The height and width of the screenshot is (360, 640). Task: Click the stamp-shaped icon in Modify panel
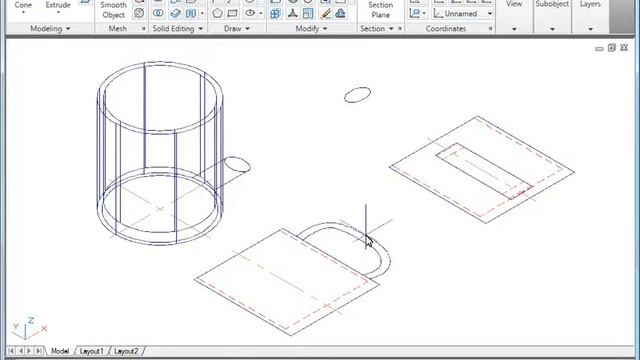pyautogui.click(x=340, y=13)
